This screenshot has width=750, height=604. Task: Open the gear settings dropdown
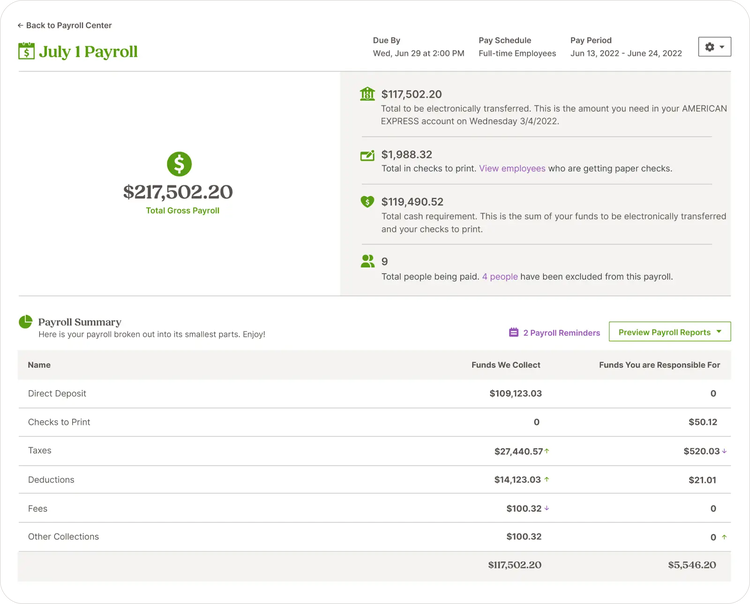(714, 47)
